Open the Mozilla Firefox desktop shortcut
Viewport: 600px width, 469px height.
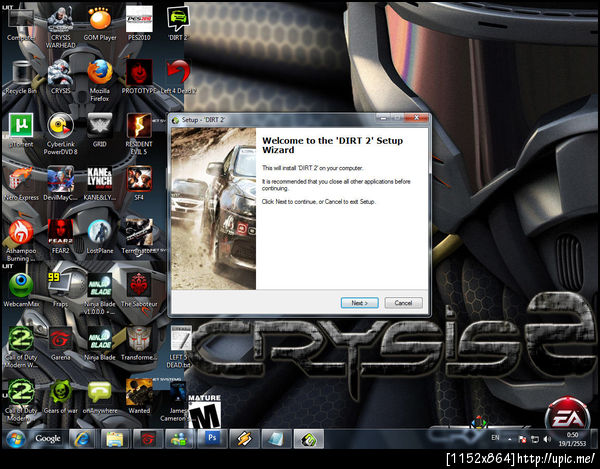point(100,81)
